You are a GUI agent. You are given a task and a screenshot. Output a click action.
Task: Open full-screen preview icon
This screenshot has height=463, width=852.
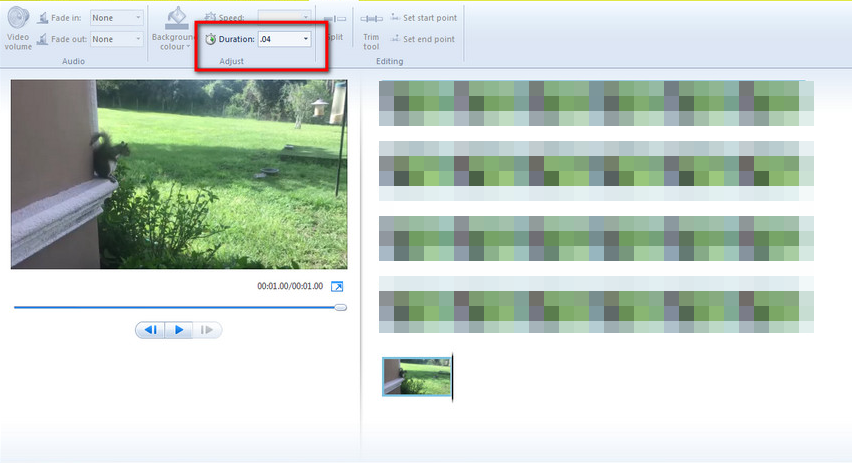point(337,286)
